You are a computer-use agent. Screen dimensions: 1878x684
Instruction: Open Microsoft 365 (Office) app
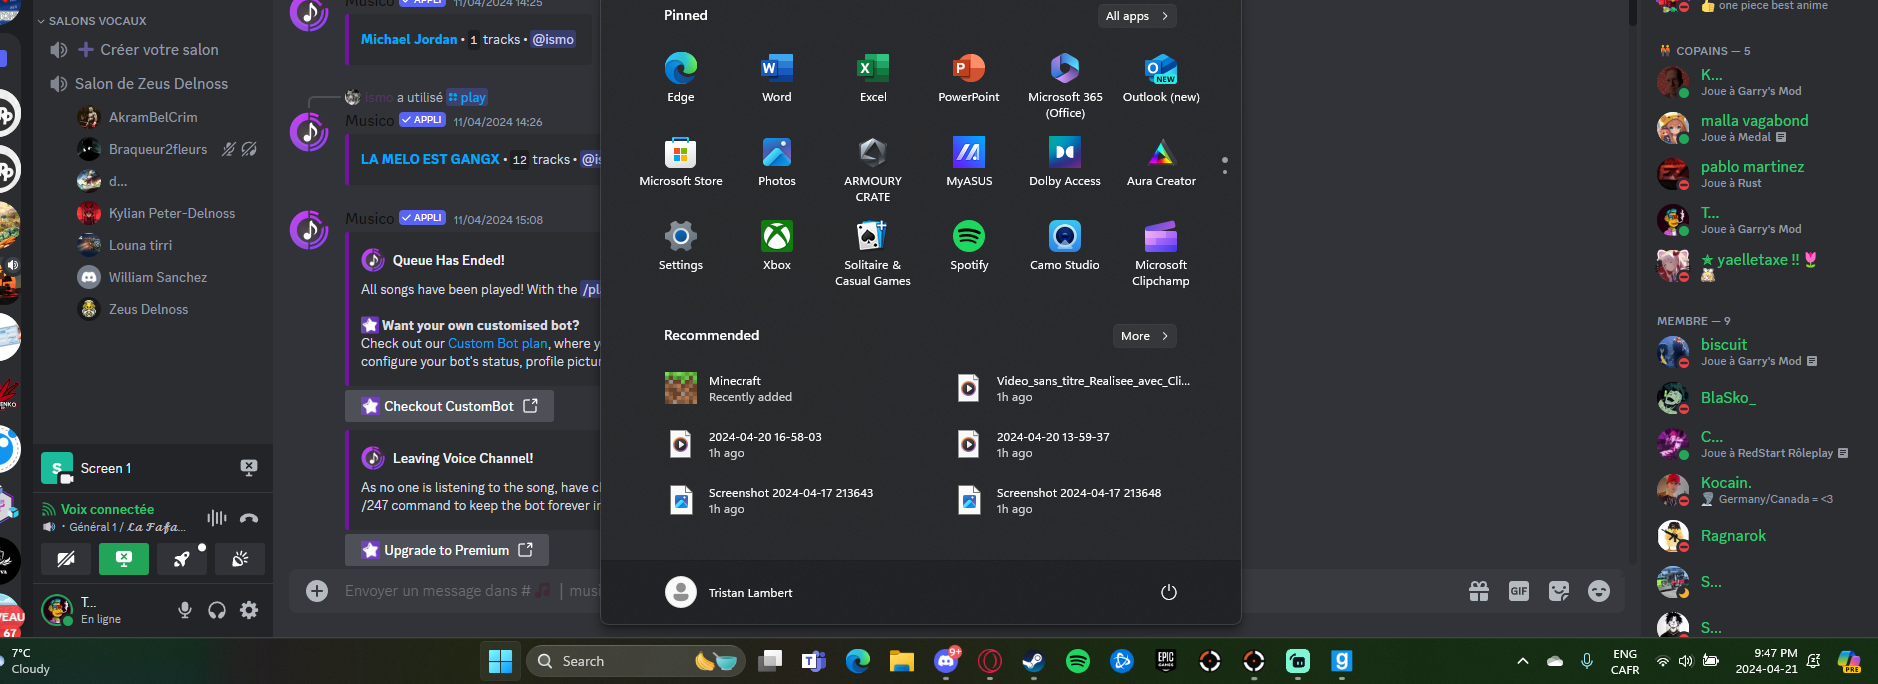1065,85
